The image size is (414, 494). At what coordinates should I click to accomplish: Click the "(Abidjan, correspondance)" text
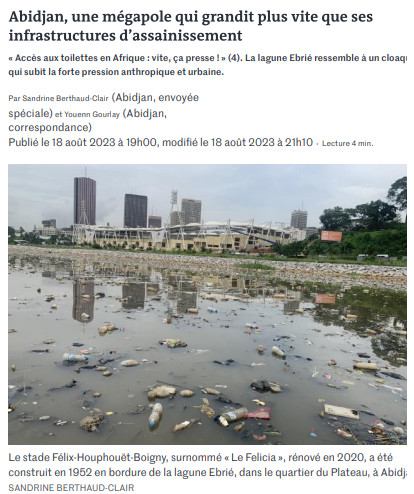[88, 121]
